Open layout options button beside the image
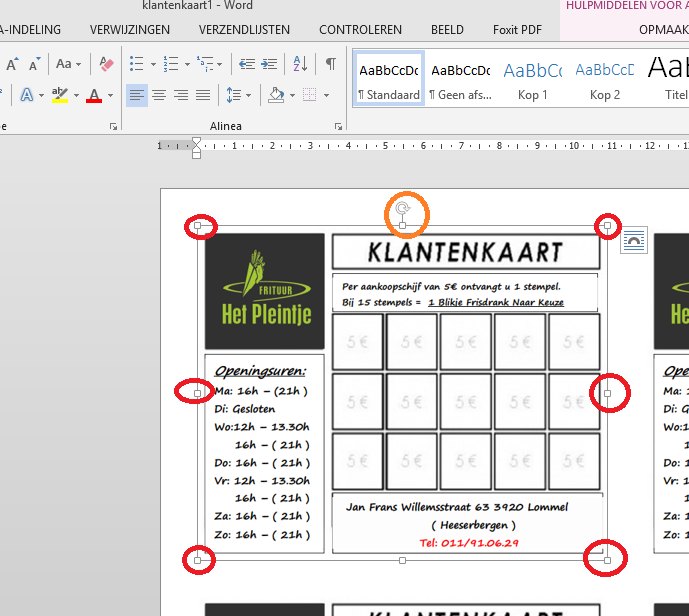 pyautogui.click(x=634, y=240)
